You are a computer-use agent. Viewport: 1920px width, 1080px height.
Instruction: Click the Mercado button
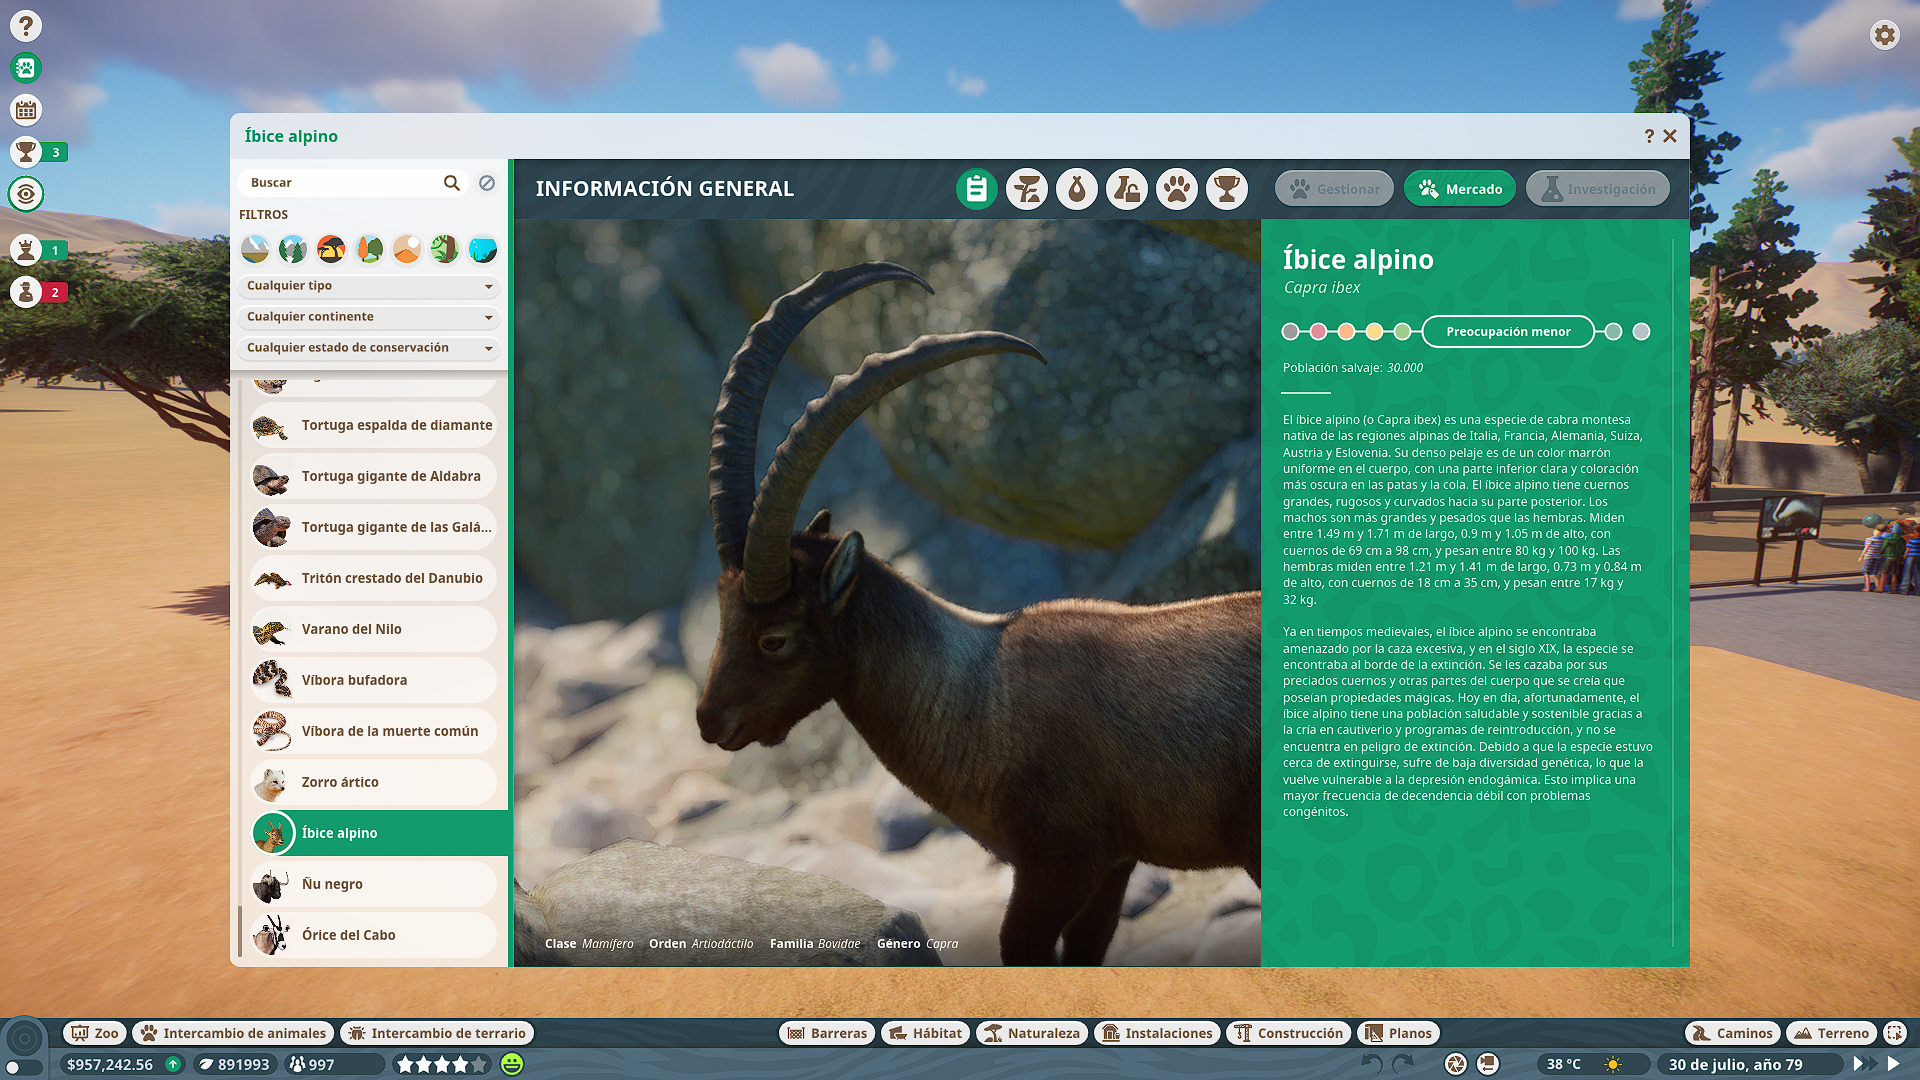coord(1460,189)
